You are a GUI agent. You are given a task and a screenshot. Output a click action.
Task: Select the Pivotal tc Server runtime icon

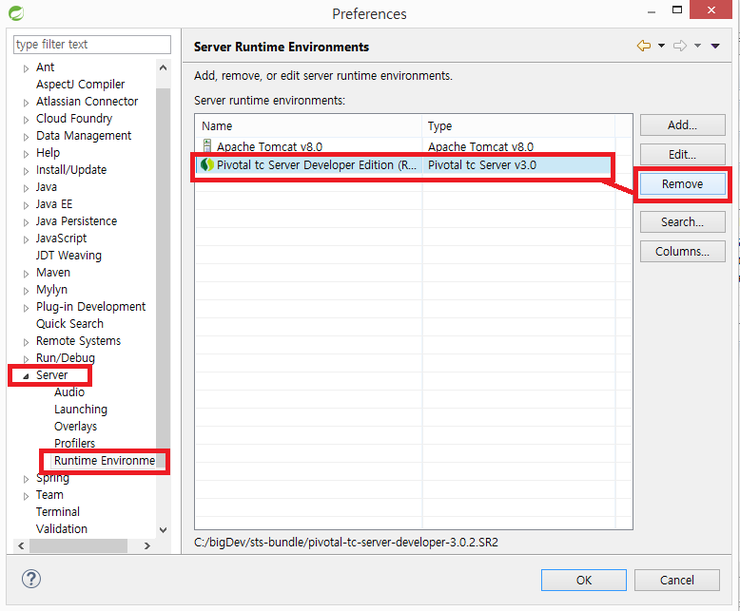coord(207,165)
